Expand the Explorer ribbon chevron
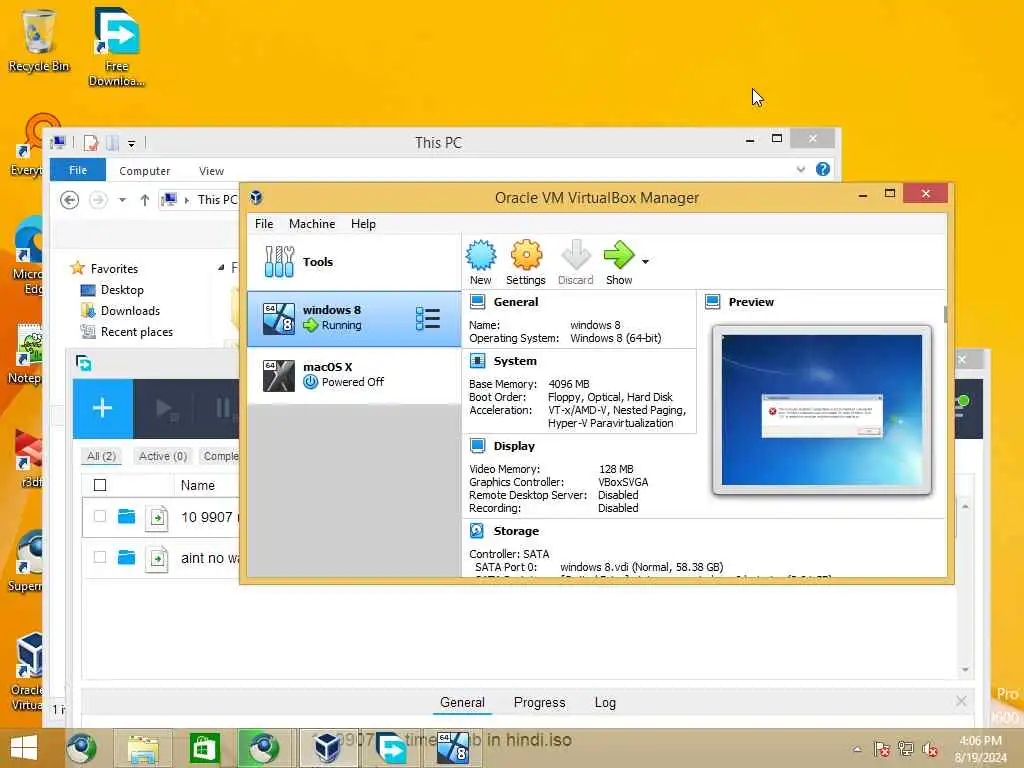Screen dimensions: 1024x768 801,169
